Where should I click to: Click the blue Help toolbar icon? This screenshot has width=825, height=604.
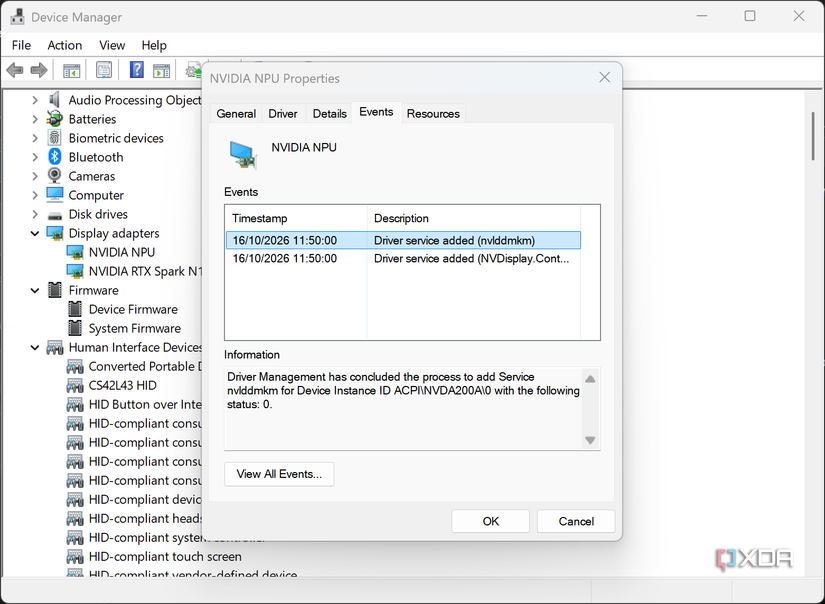[x=137, y=70]
